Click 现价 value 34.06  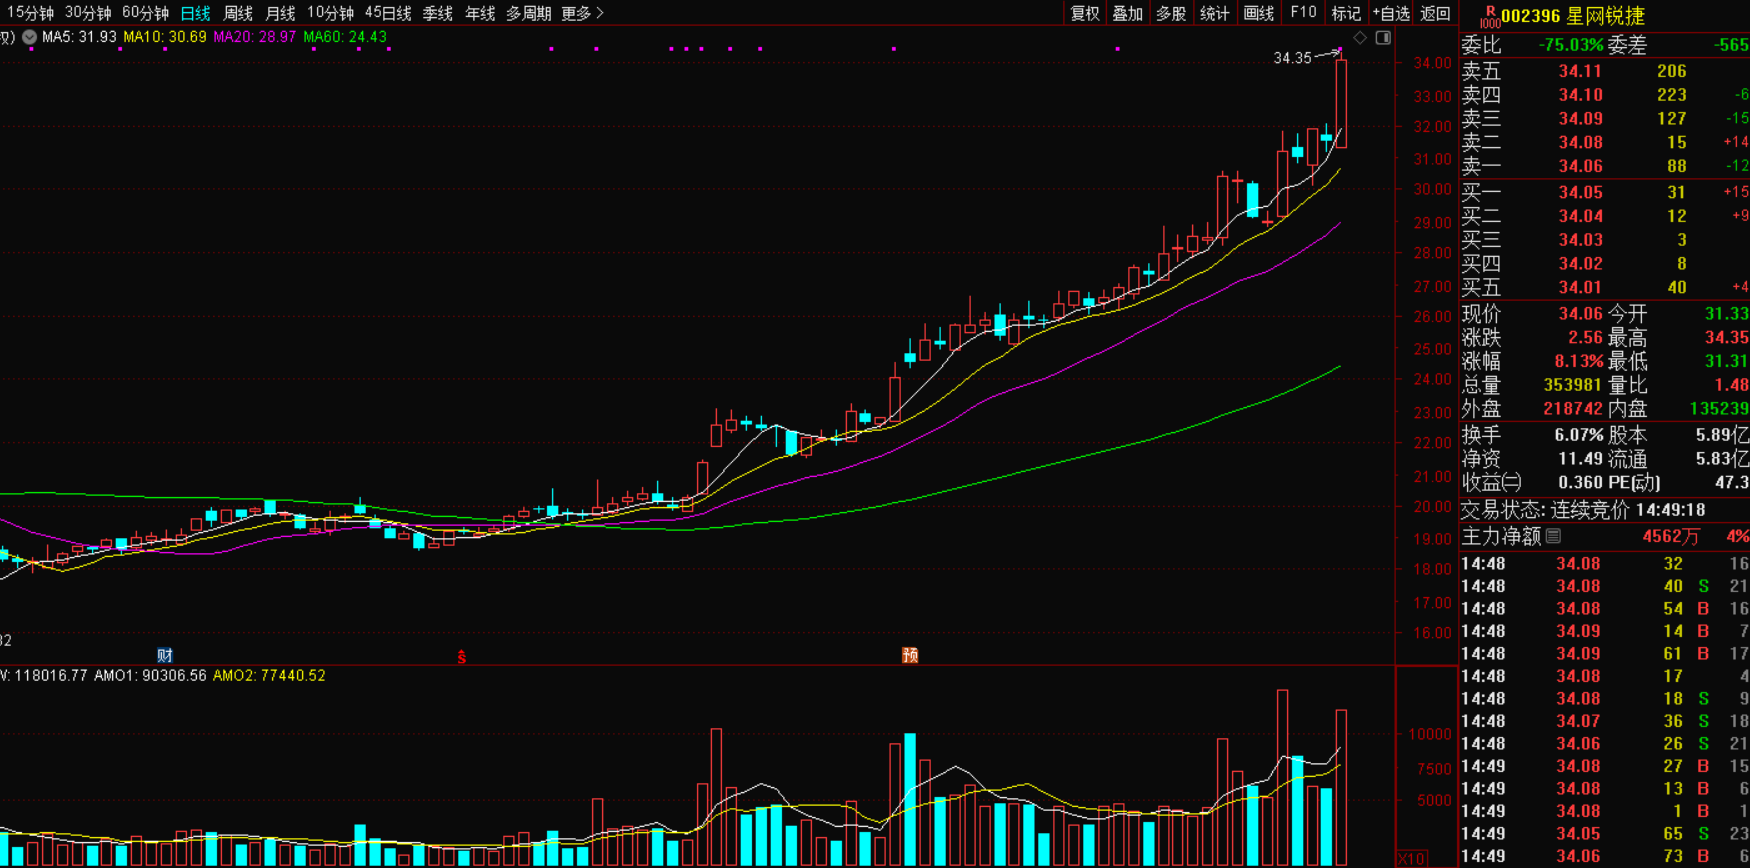point(1580,314)
